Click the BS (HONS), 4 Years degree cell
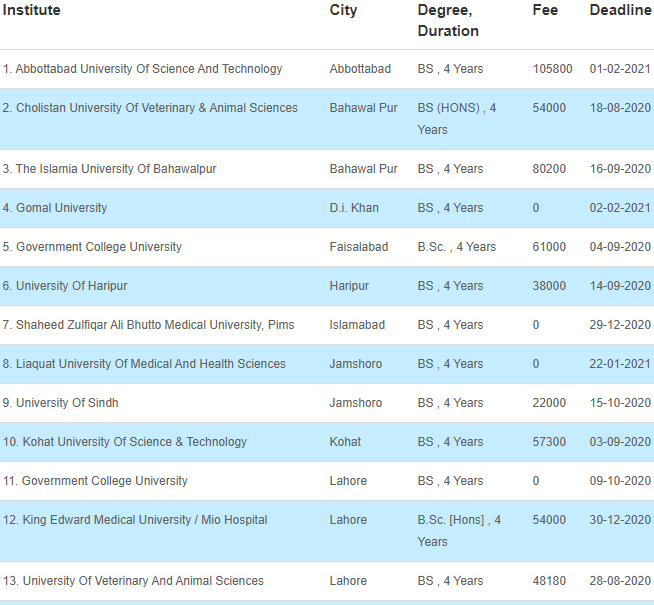This screenshot has width=654, height=605. pyautogui.click(x=457, y=119)
